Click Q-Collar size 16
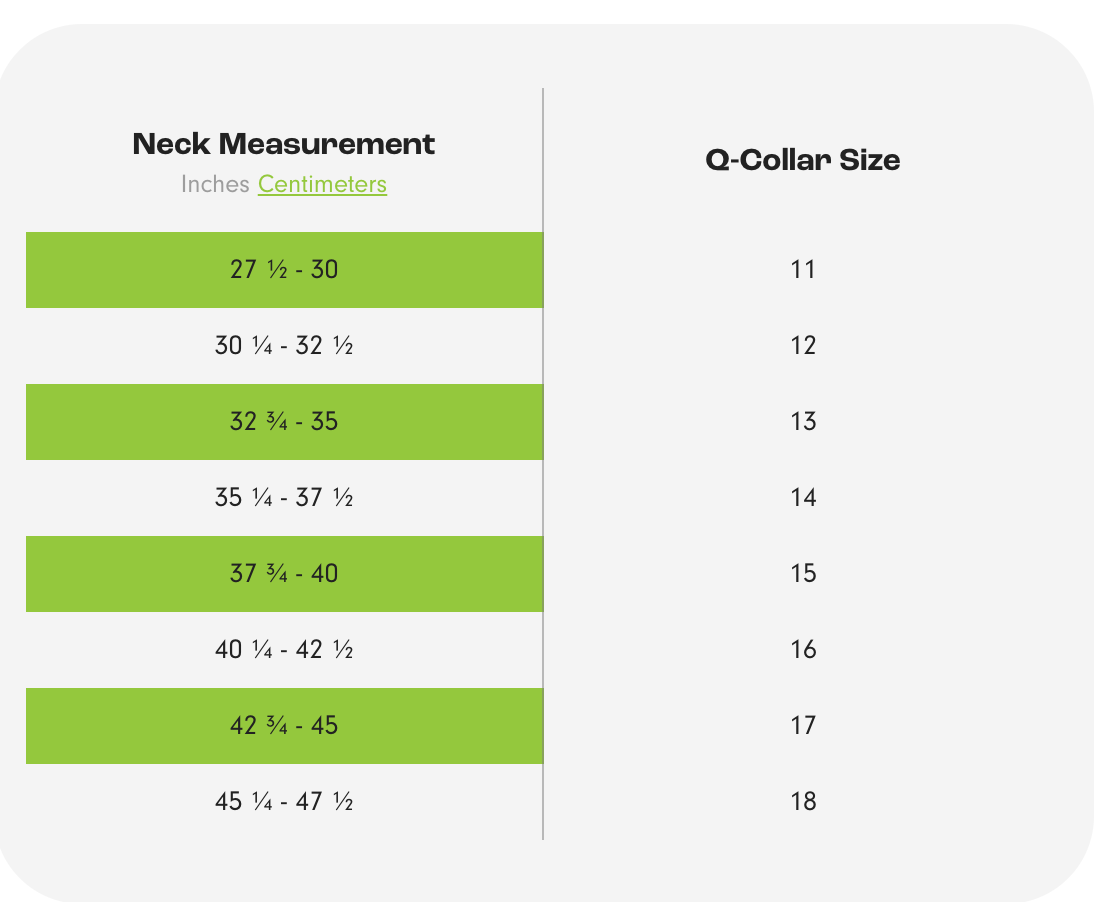Image resolution: width=1098 pixels, height=902 pixels. [x=803, y=650]
